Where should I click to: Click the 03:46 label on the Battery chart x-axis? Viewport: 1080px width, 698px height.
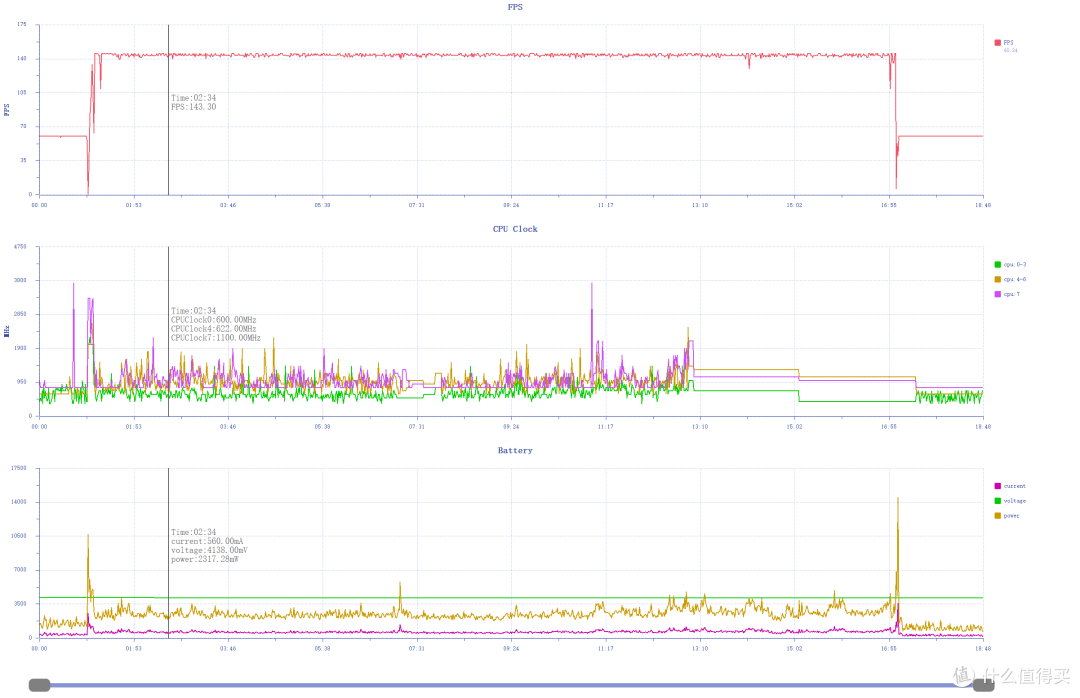pyautogui.click(x=228, y=648)
